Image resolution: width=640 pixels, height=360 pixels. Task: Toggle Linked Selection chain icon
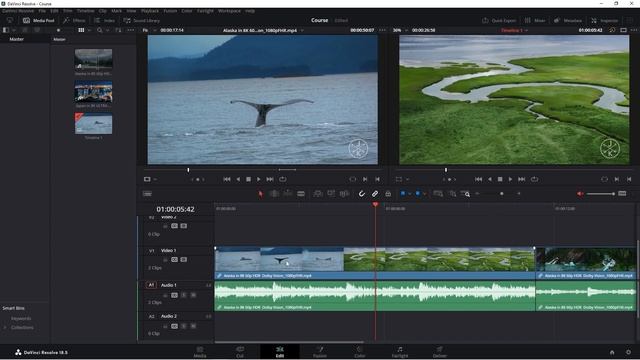pos(375,194)
